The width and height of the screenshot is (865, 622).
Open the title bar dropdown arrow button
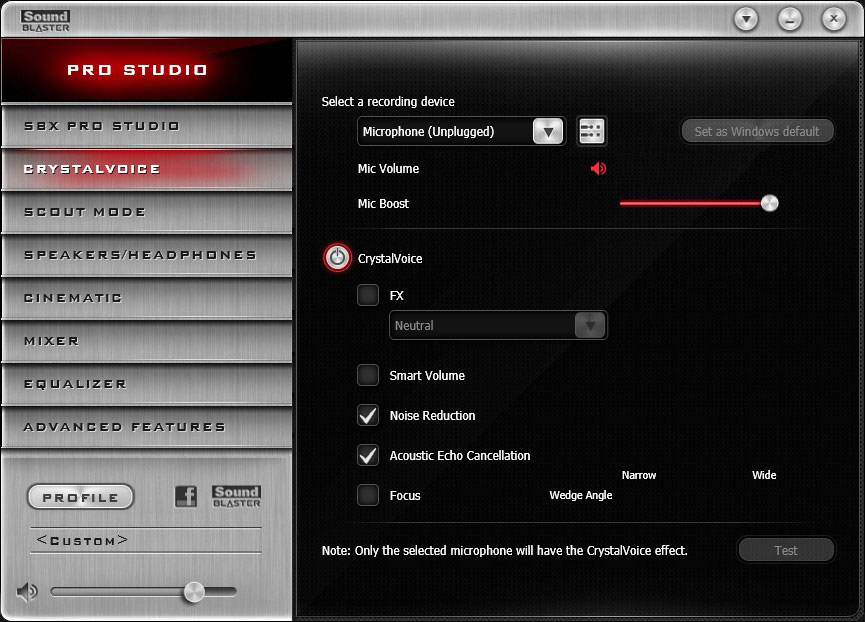(746, 20)
